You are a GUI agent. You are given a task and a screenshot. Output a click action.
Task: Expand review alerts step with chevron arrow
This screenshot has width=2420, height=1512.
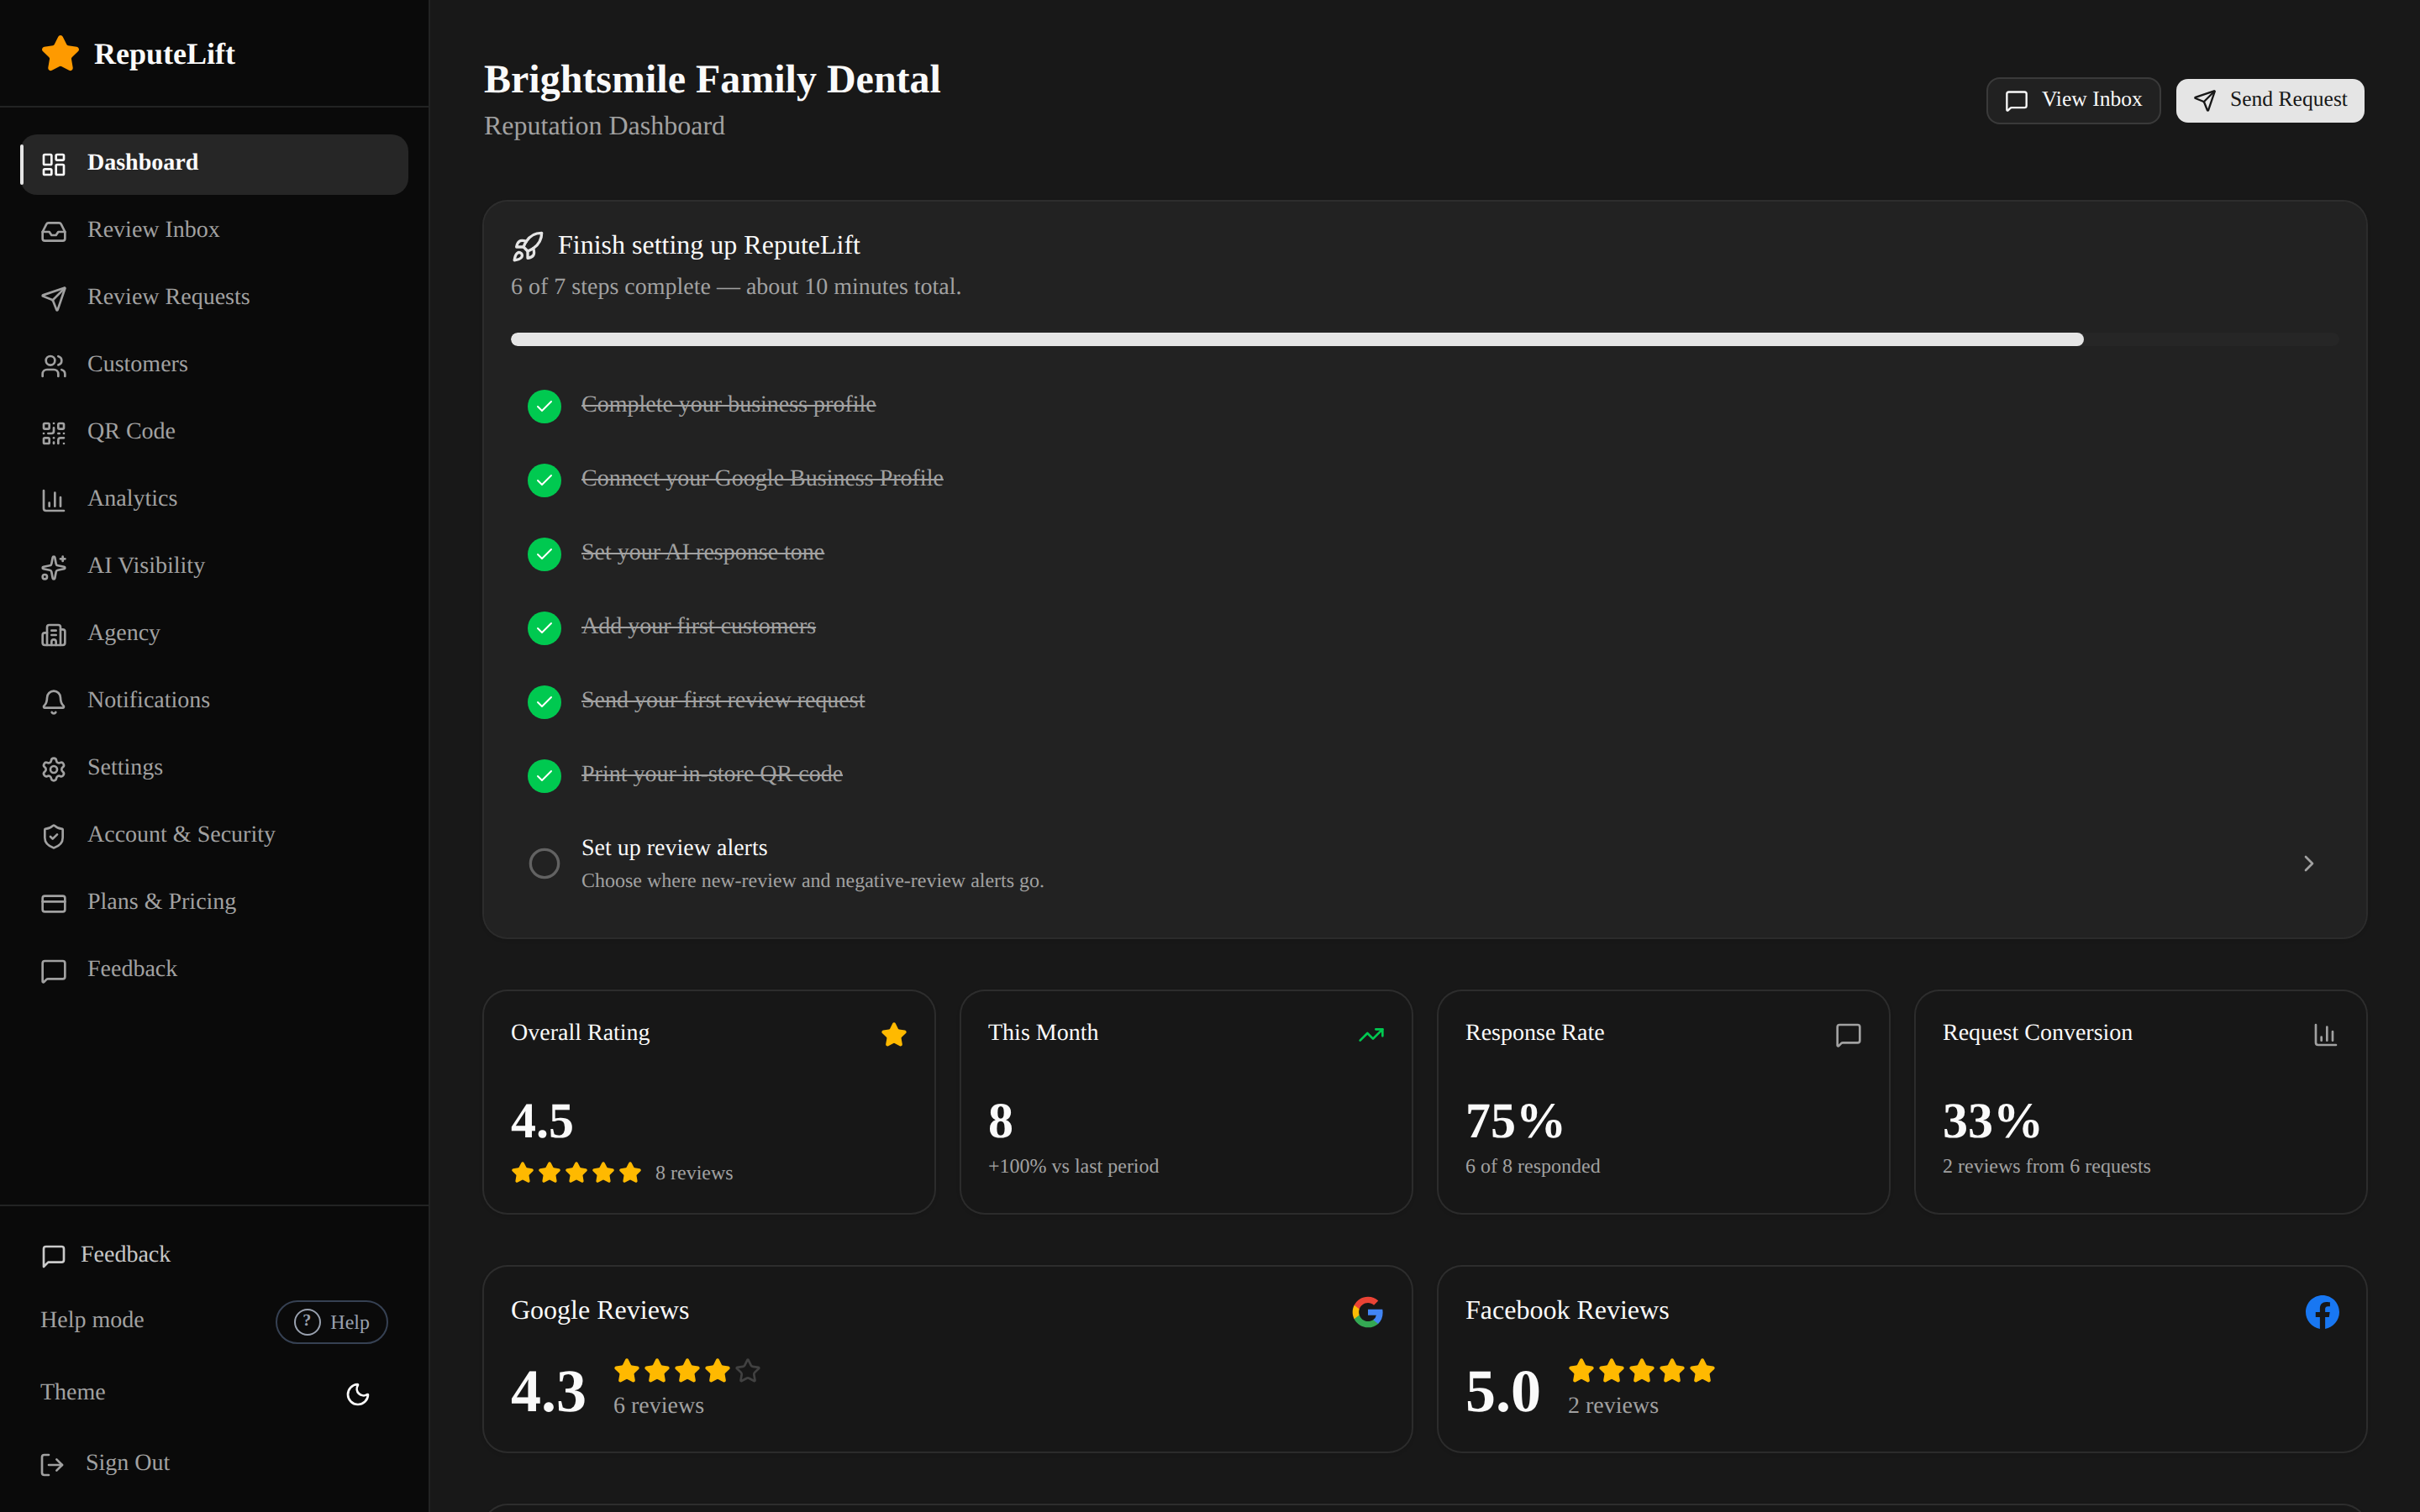[2308, 863]
